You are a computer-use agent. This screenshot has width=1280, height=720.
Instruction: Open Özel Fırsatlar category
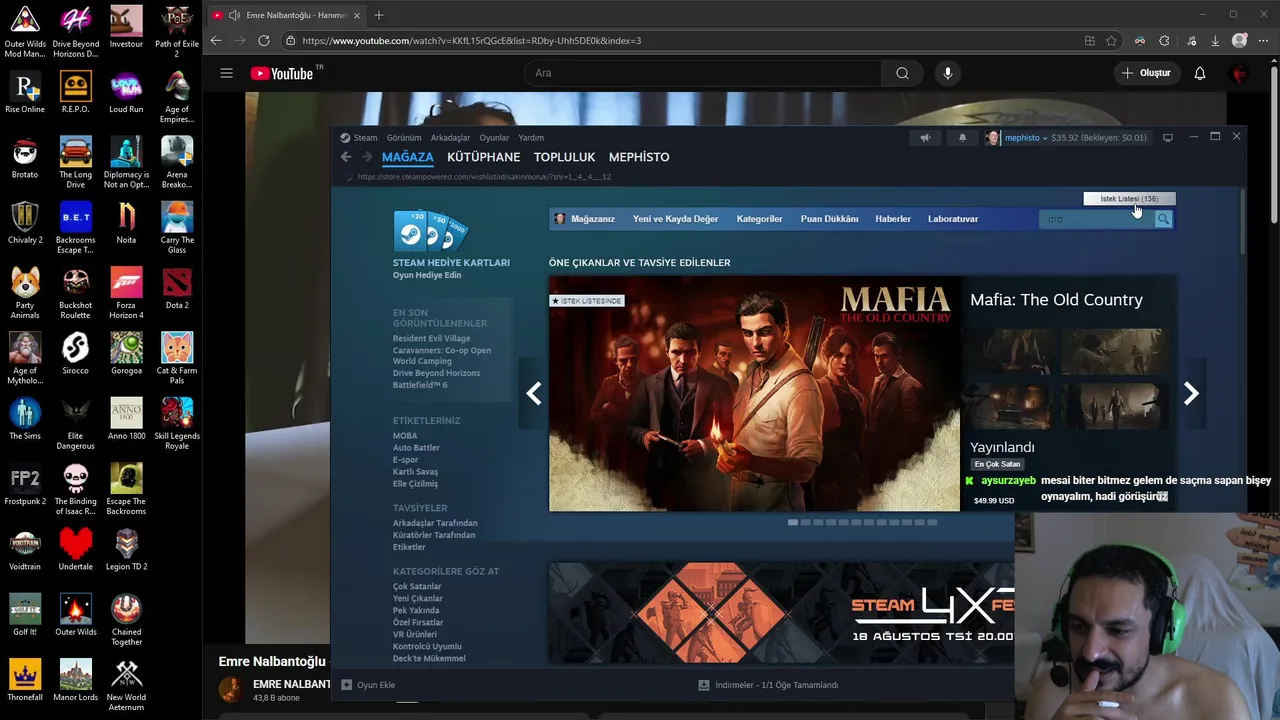(x=418, y=623)
